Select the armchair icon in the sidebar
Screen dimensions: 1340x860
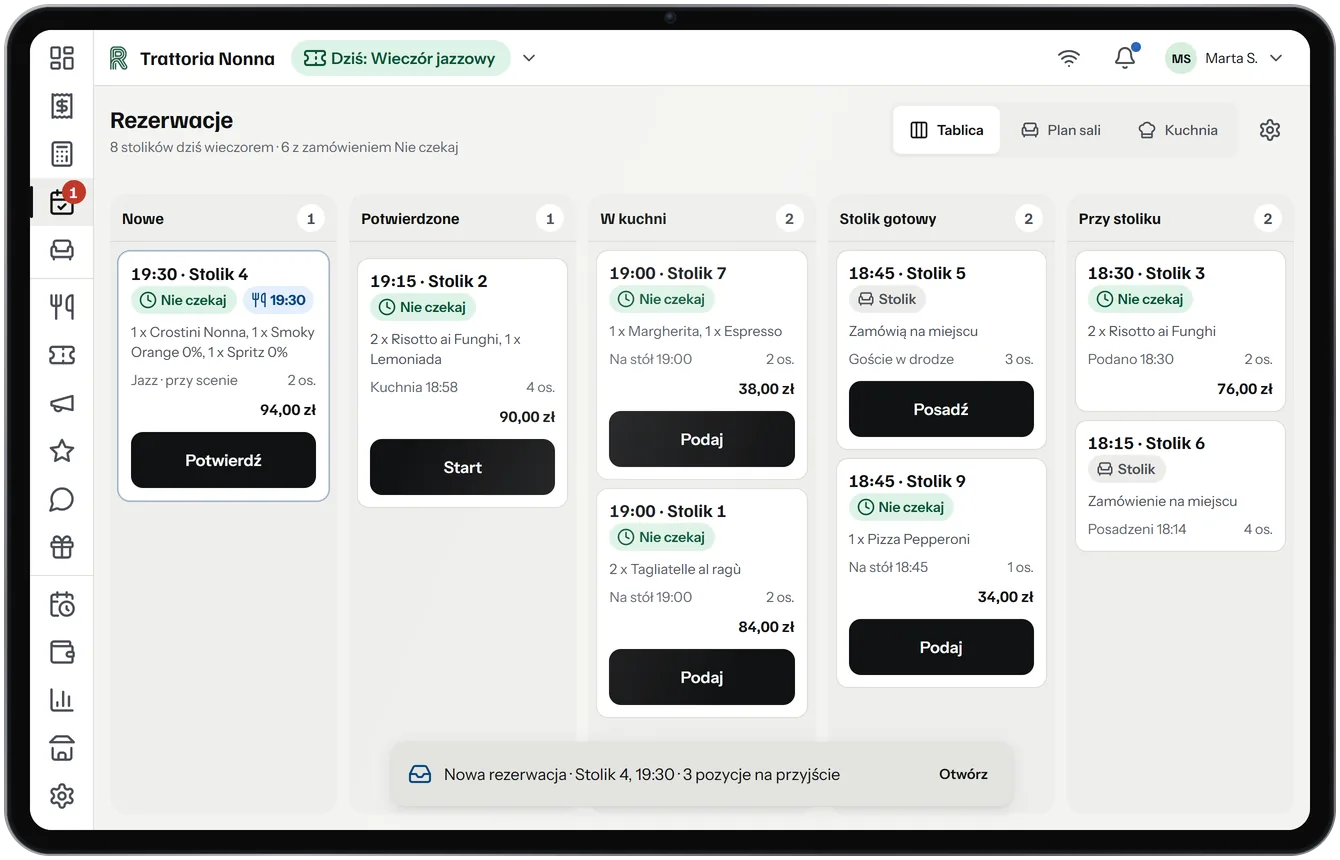[x=62, y=250]
